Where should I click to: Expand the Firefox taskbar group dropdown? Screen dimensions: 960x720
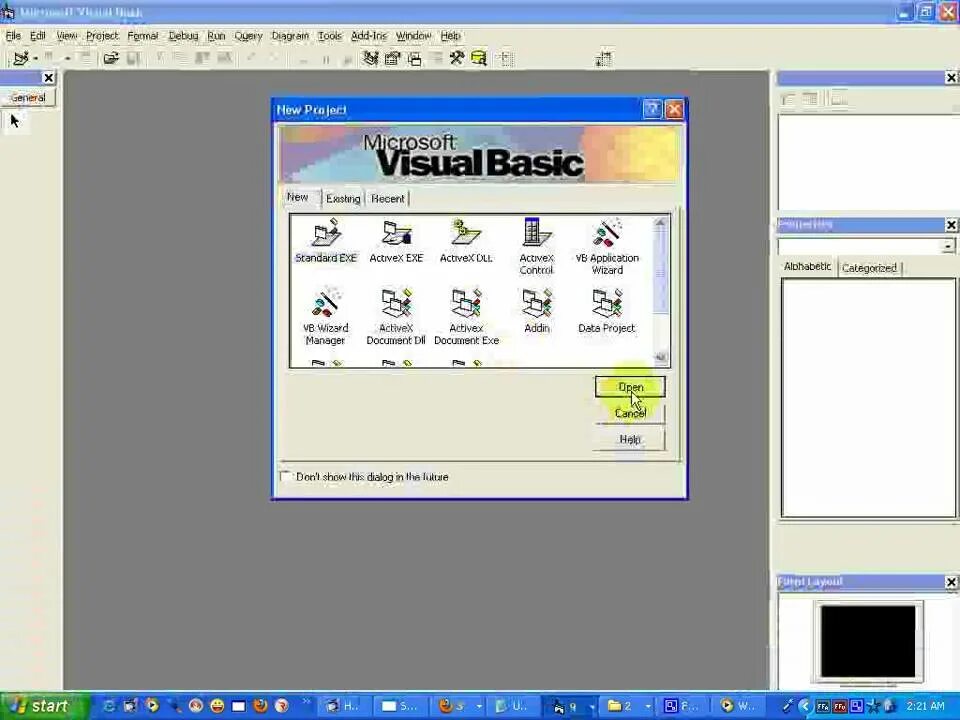[479, 707]
